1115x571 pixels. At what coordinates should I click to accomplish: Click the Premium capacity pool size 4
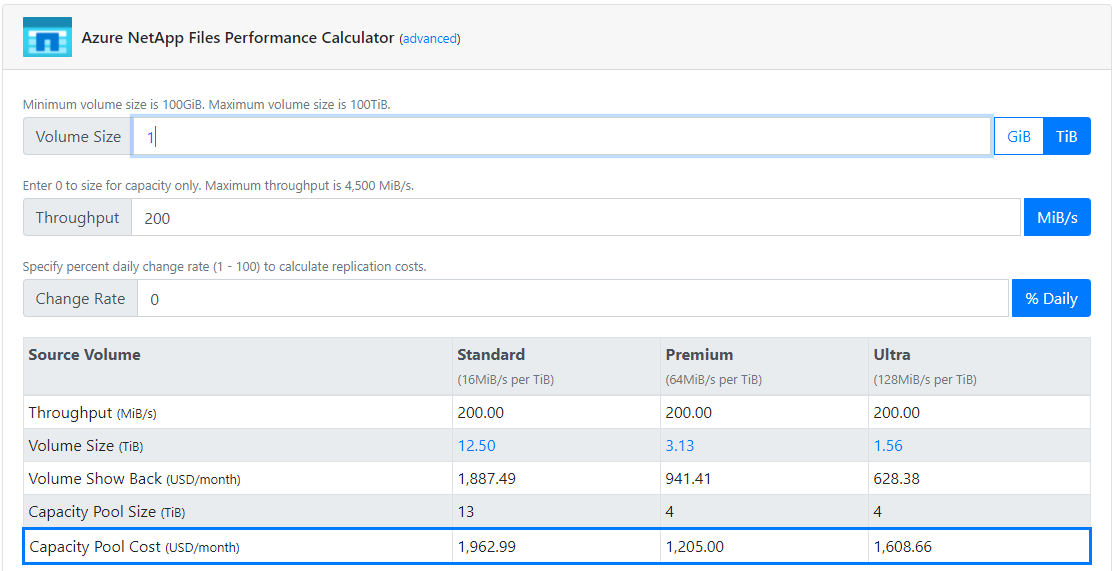pos(670,512)
